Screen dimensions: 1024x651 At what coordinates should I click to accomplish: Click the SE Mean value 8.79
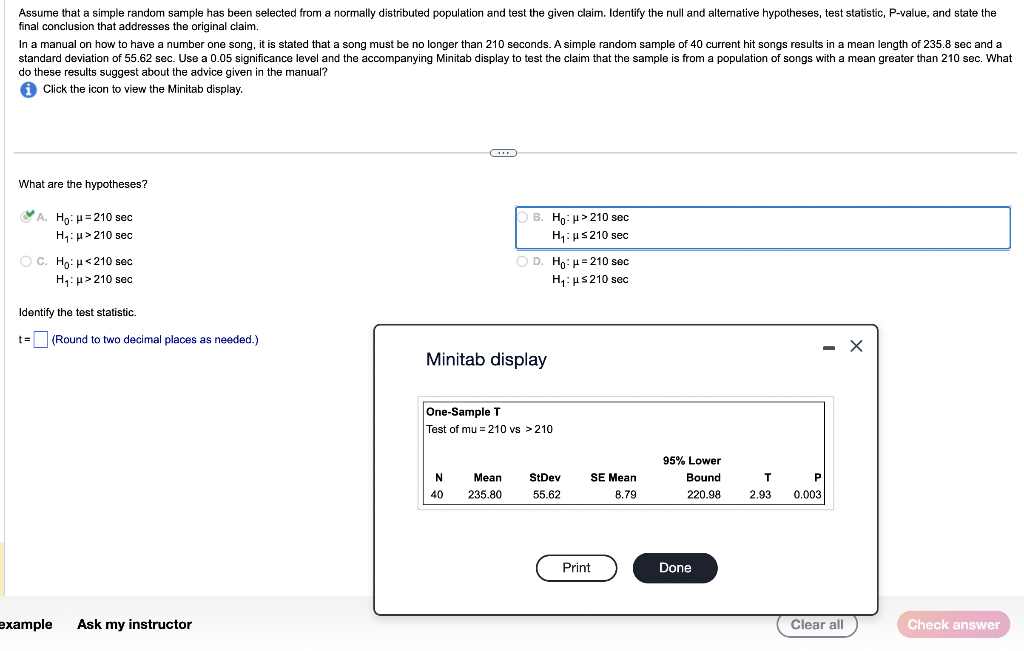pyautogui.click(x=626, y=495)
